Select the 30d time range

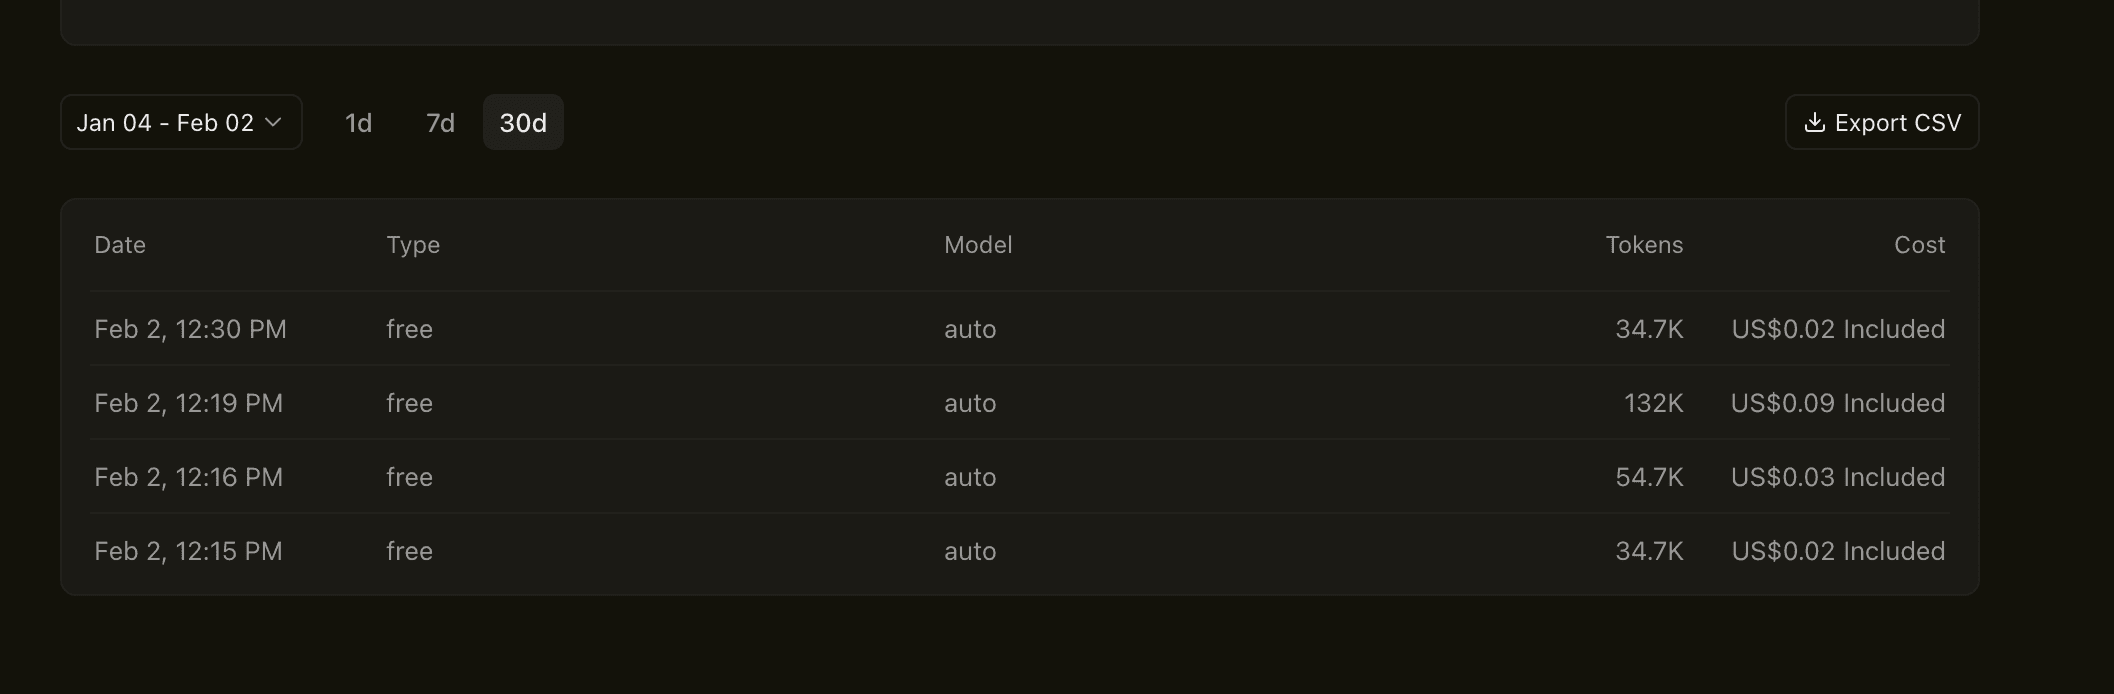tap(523, 123)
